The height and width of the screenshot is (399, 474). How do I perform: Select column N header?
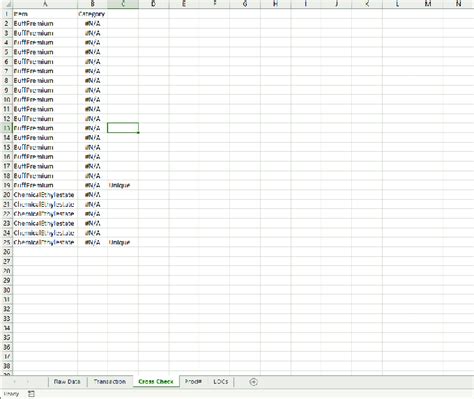tap(458, 4)
